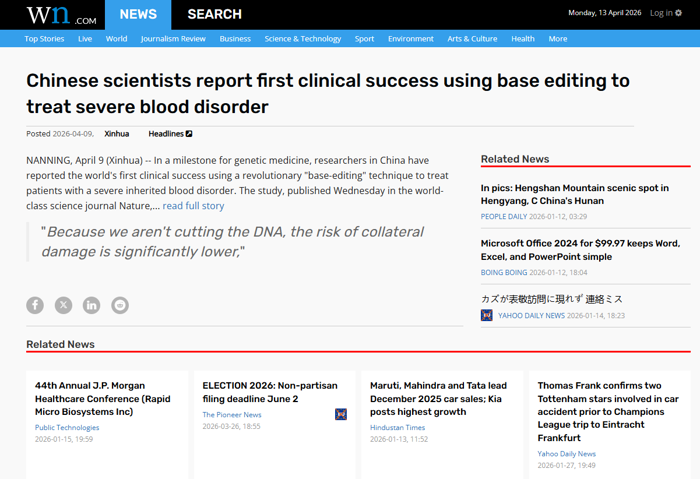The width and height of the screenshot is (700, 479).
Task: Click the Pioneer News thumbnail icon
Action: 341,414
